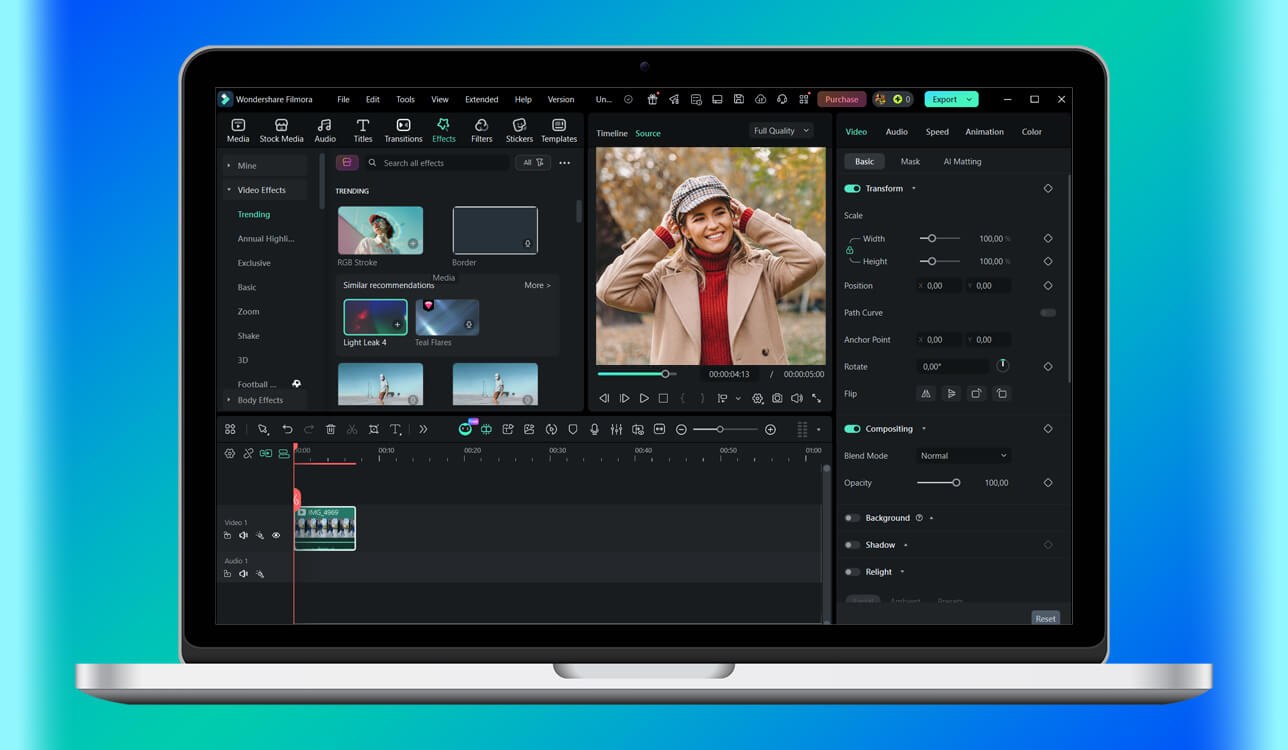Click the save project floppy icon

(x=738, y=99)
